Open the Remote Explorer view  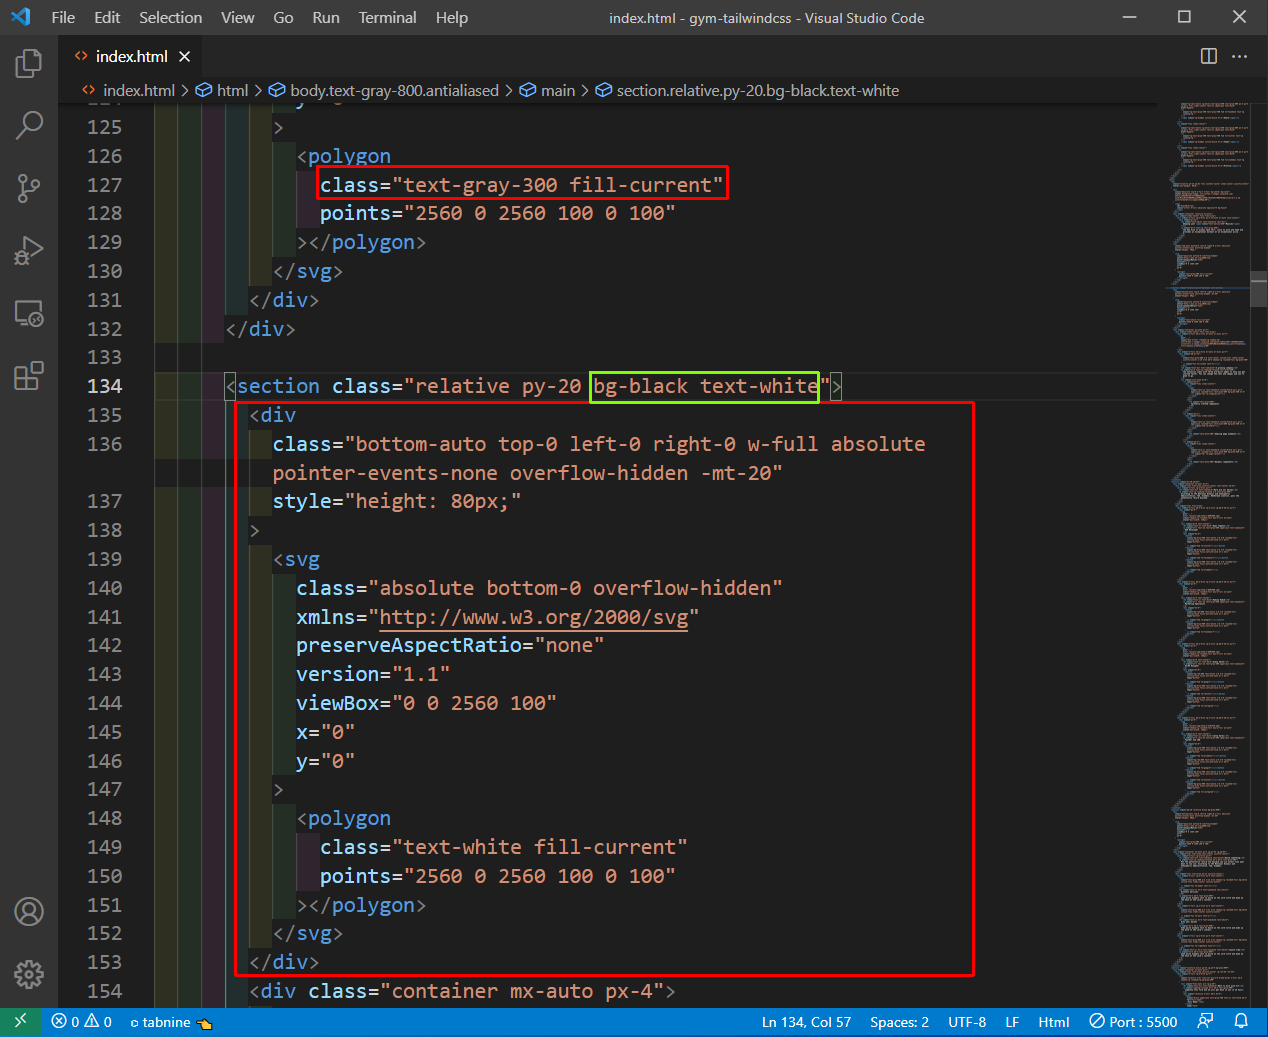click(x=29, y=313)
